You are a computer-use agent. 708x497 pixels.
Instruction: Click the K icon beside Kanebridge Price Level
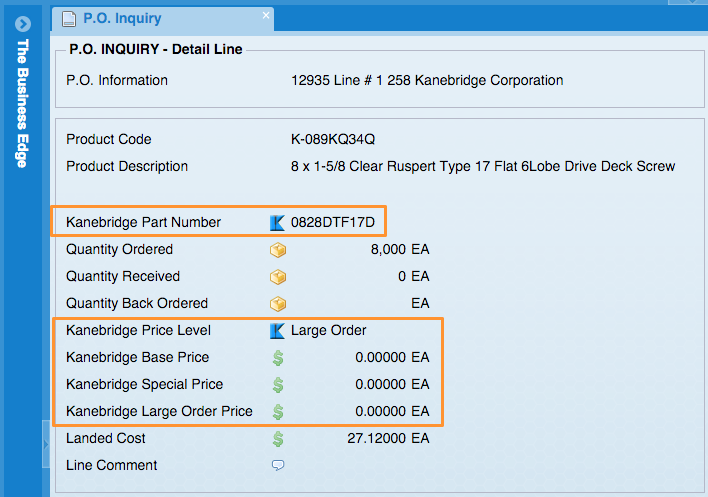277,331
